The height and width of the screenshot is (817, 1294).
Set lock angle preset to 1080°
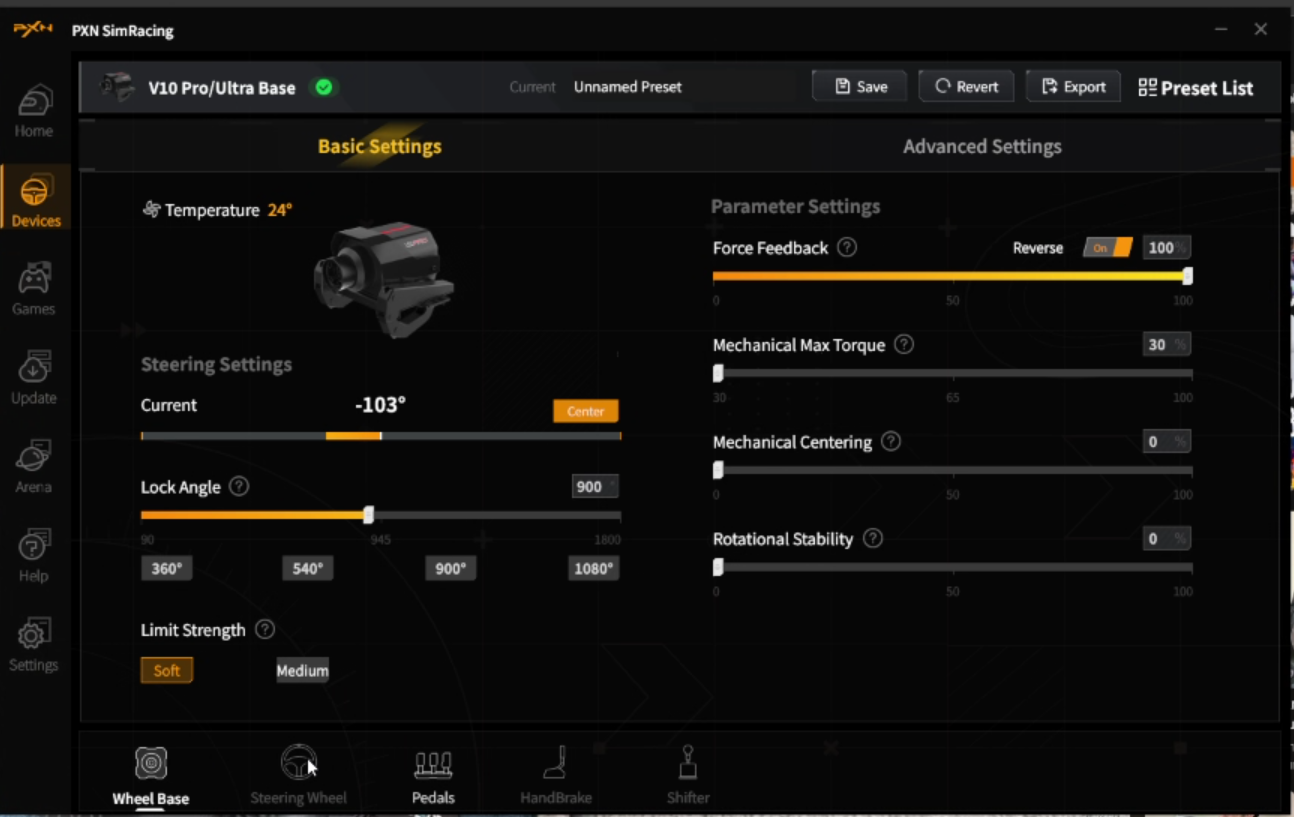pos(593,568)
